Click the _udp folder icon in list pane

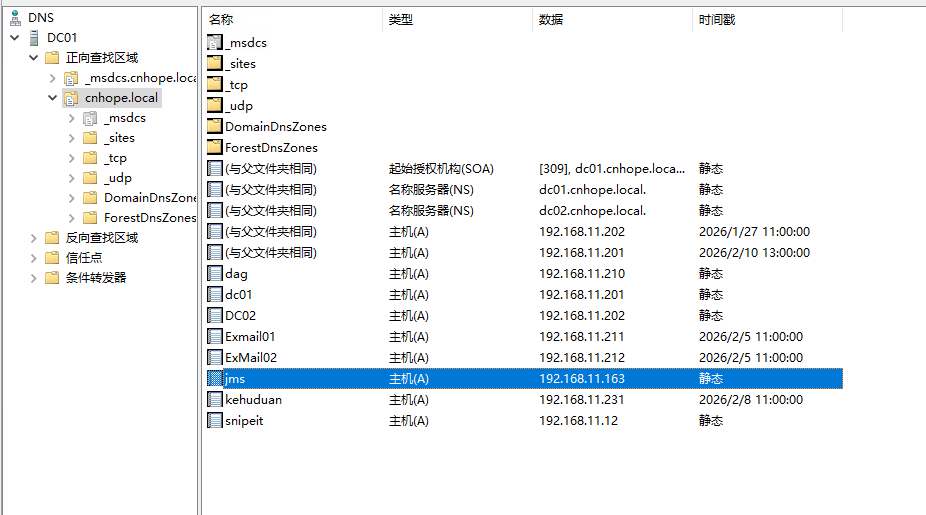pos(215,105)
